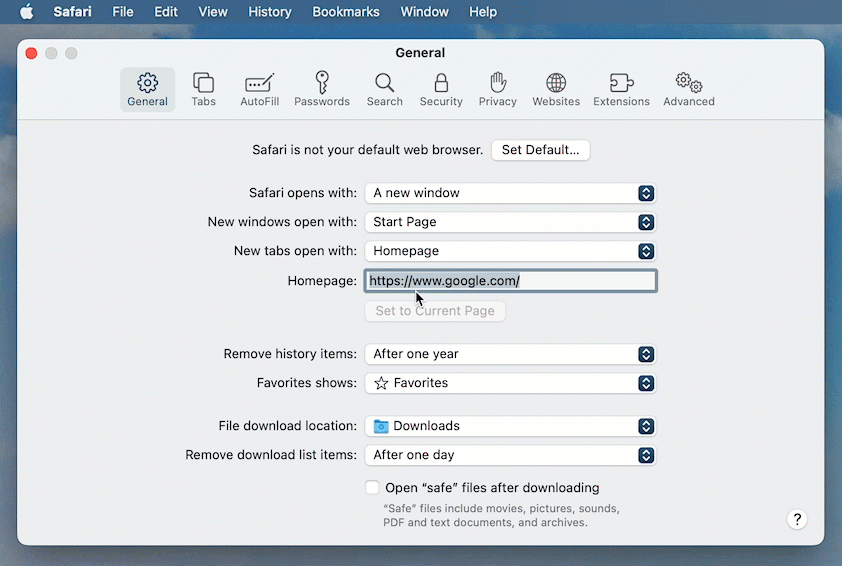Viewport: 842px width, 566px height.
Task: Open the Help menu
Action: click(x=483, y=11)
